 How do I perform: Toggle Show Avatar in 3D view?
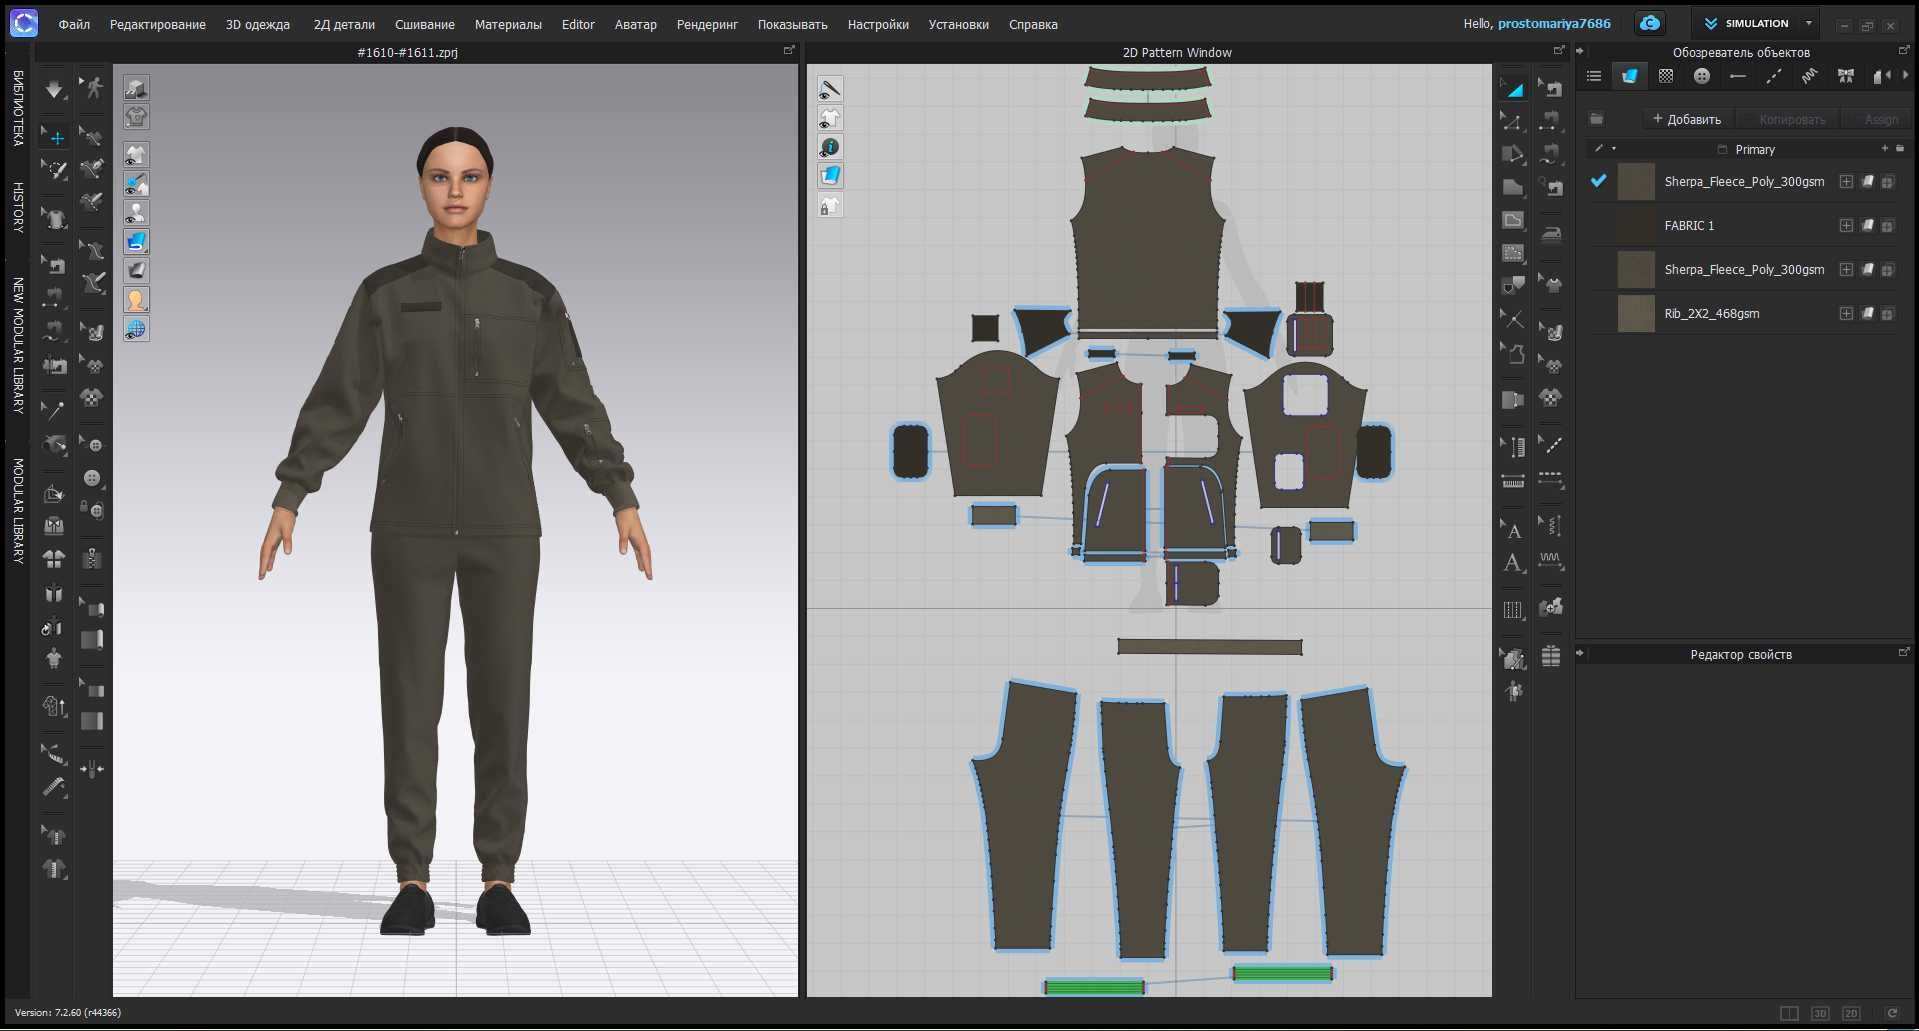(x=136, y=214)
